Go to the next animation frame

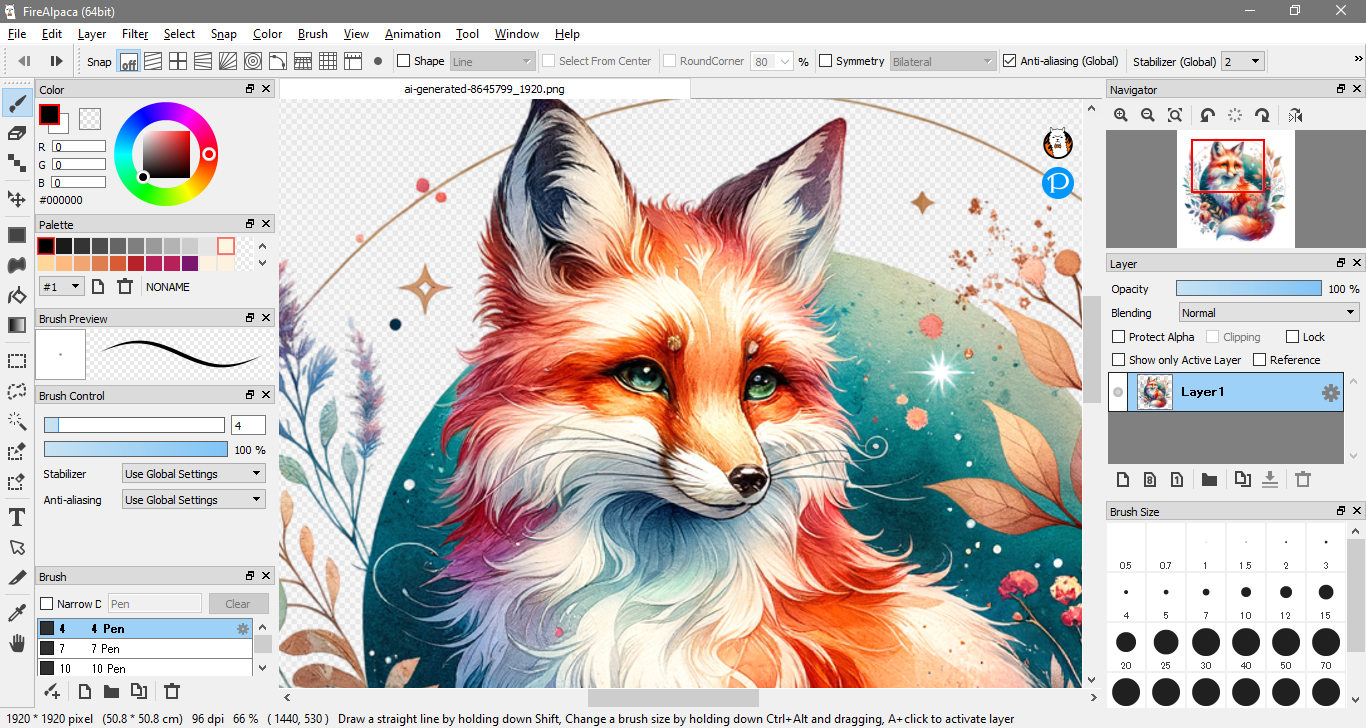(56, 62)
